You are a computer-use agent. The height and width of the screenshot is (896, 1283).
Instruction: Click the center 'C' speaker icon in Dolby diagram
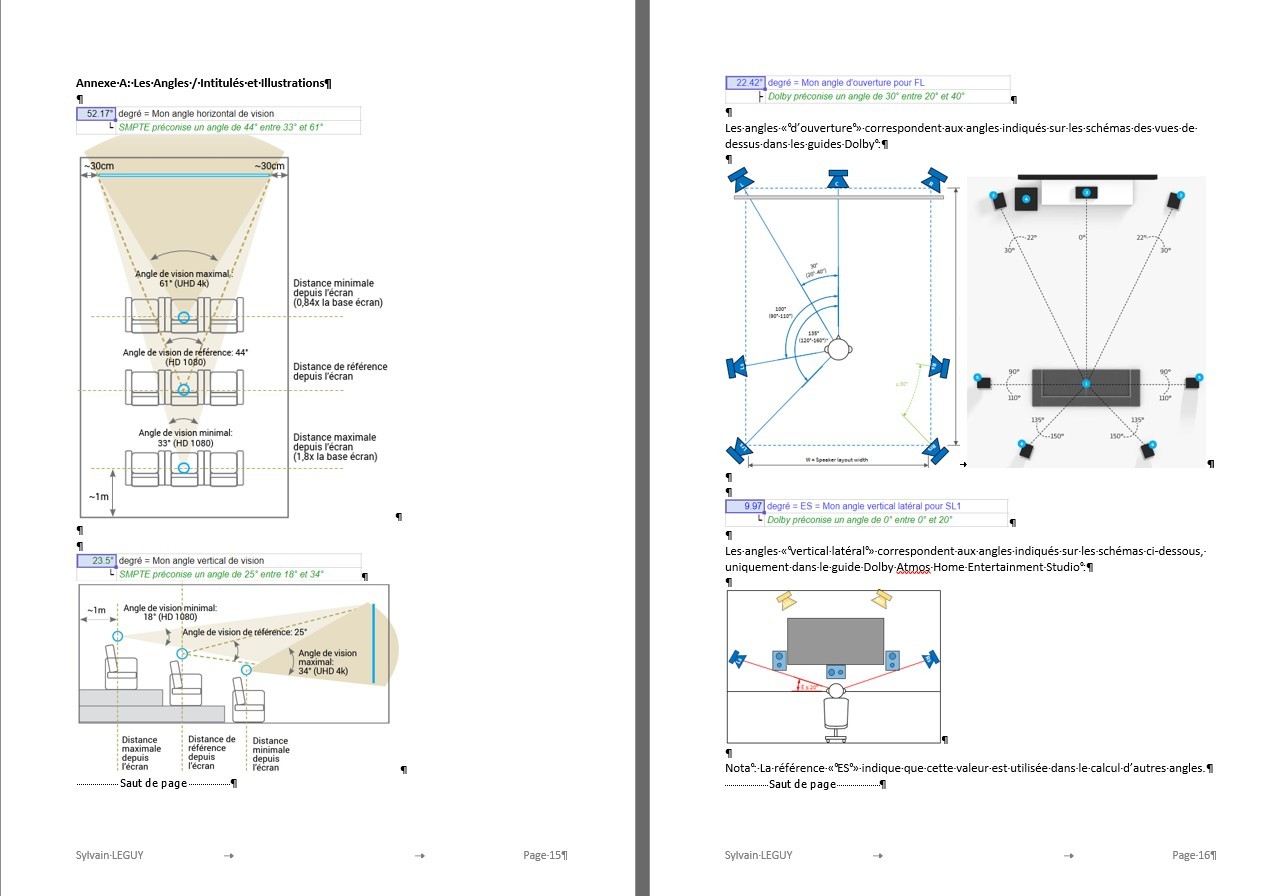pyautogui.click(x=837, y=181)
